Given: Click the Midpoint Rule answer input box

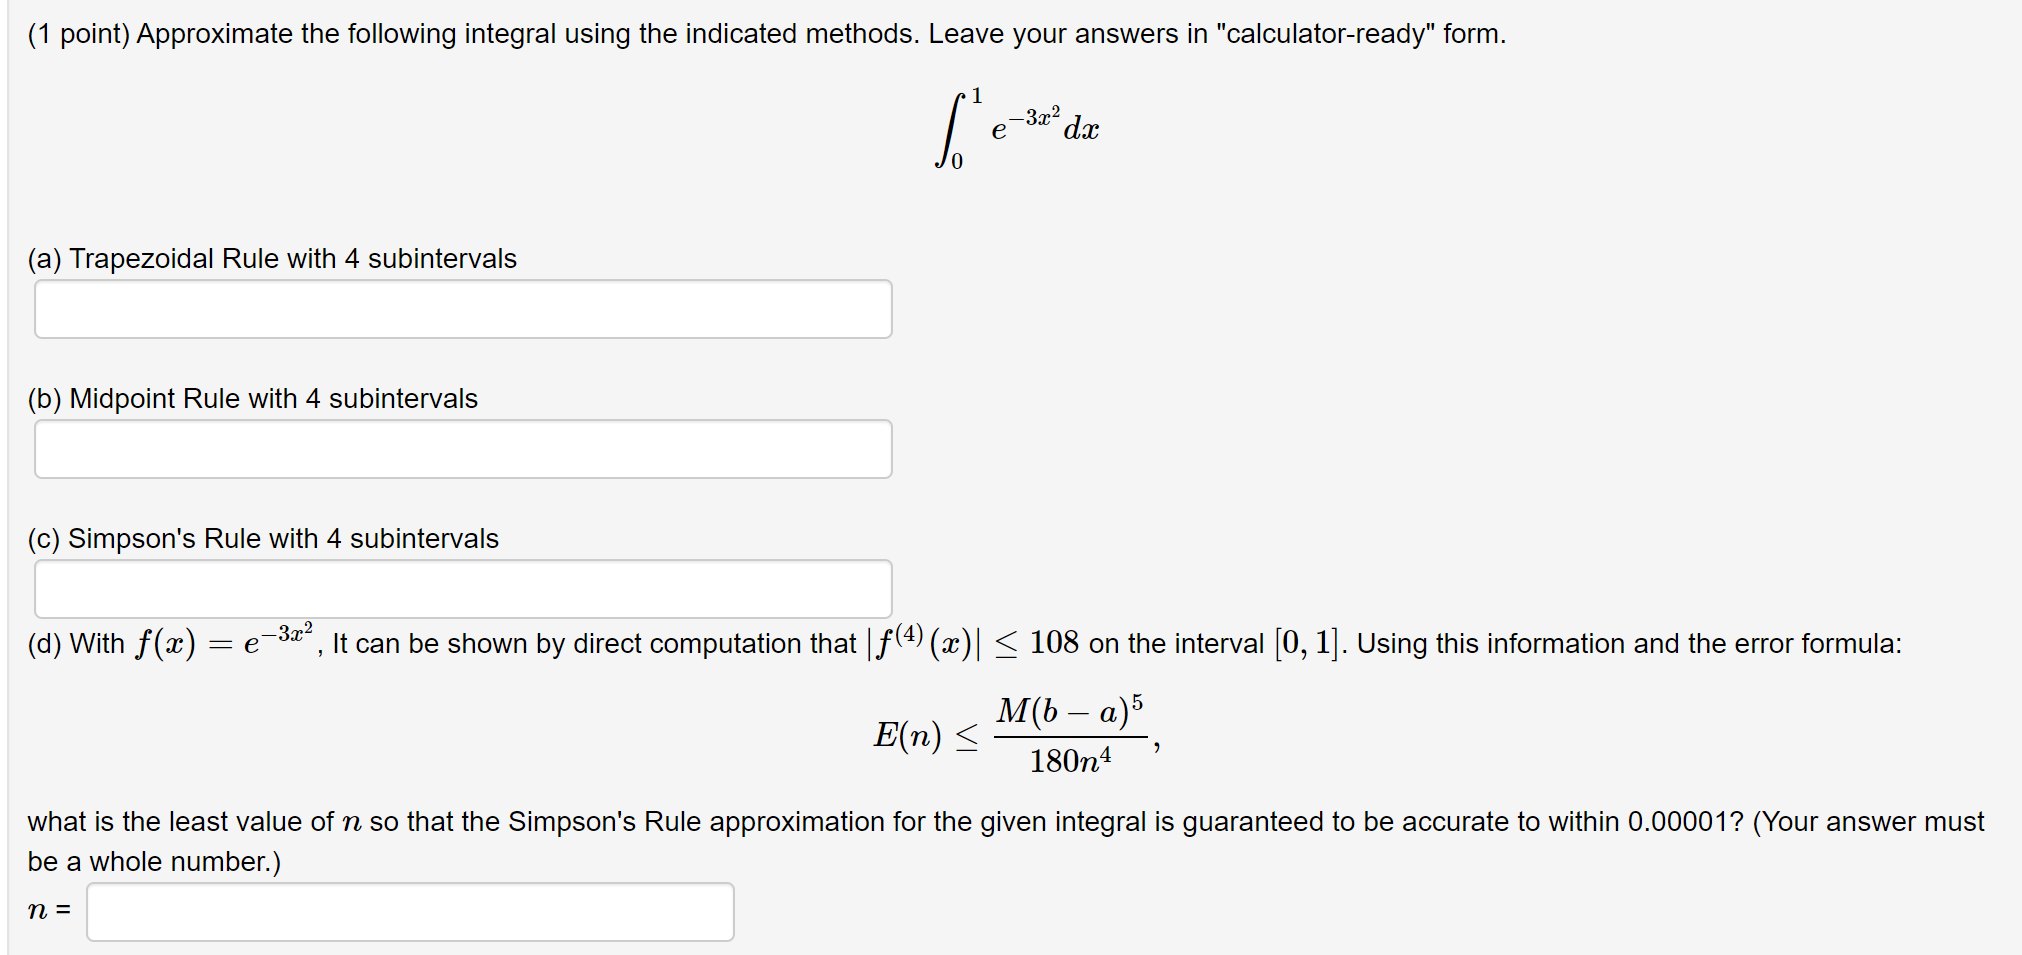Looking at the screenshot, I should 462,449.
